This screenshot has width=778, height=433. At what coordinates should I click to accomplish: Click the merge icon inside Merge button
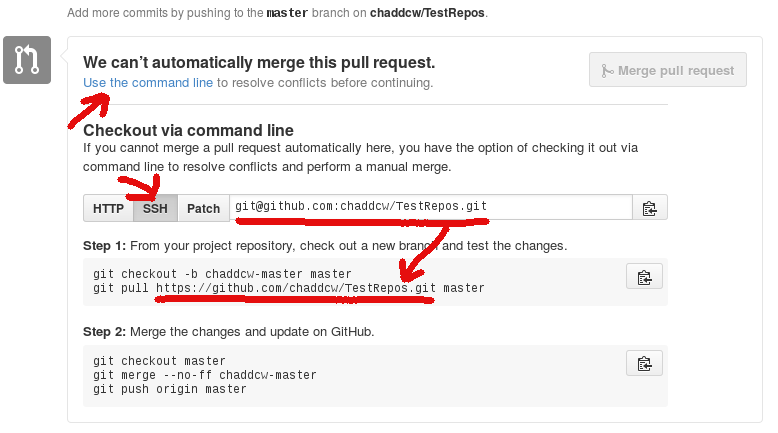(x=606, y=71)
